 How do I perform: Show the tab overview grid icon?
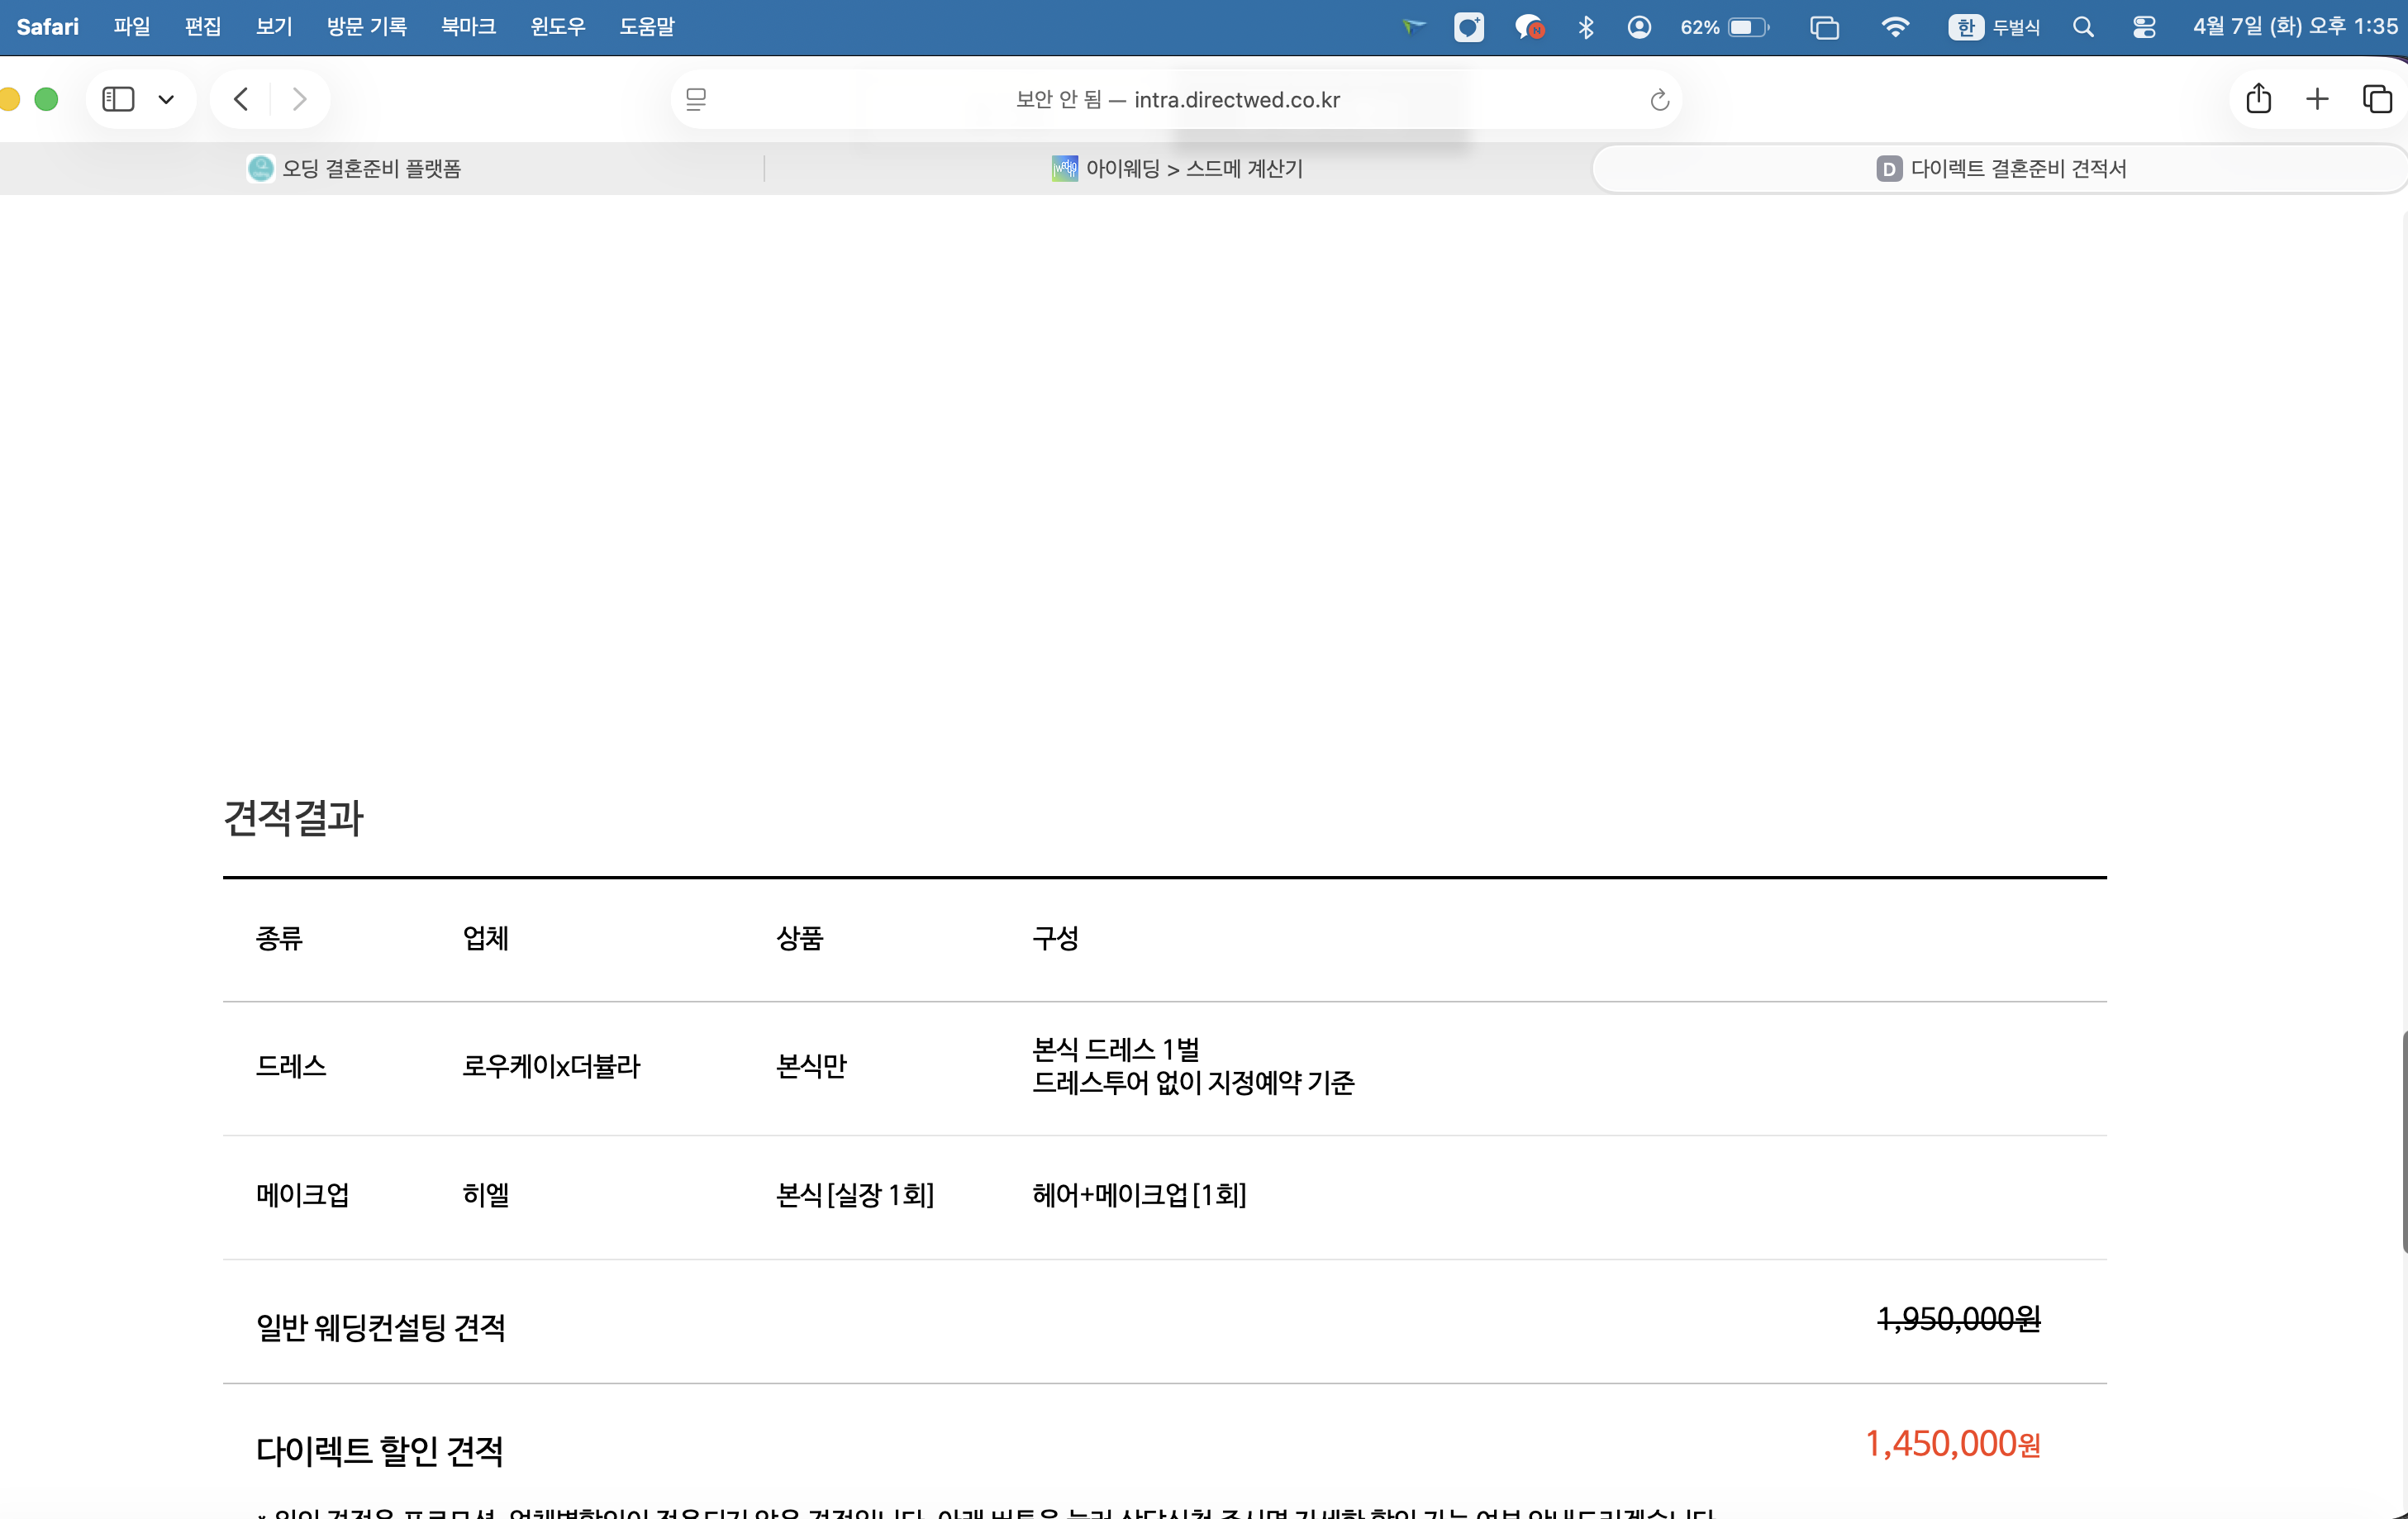coord(2377,99)
